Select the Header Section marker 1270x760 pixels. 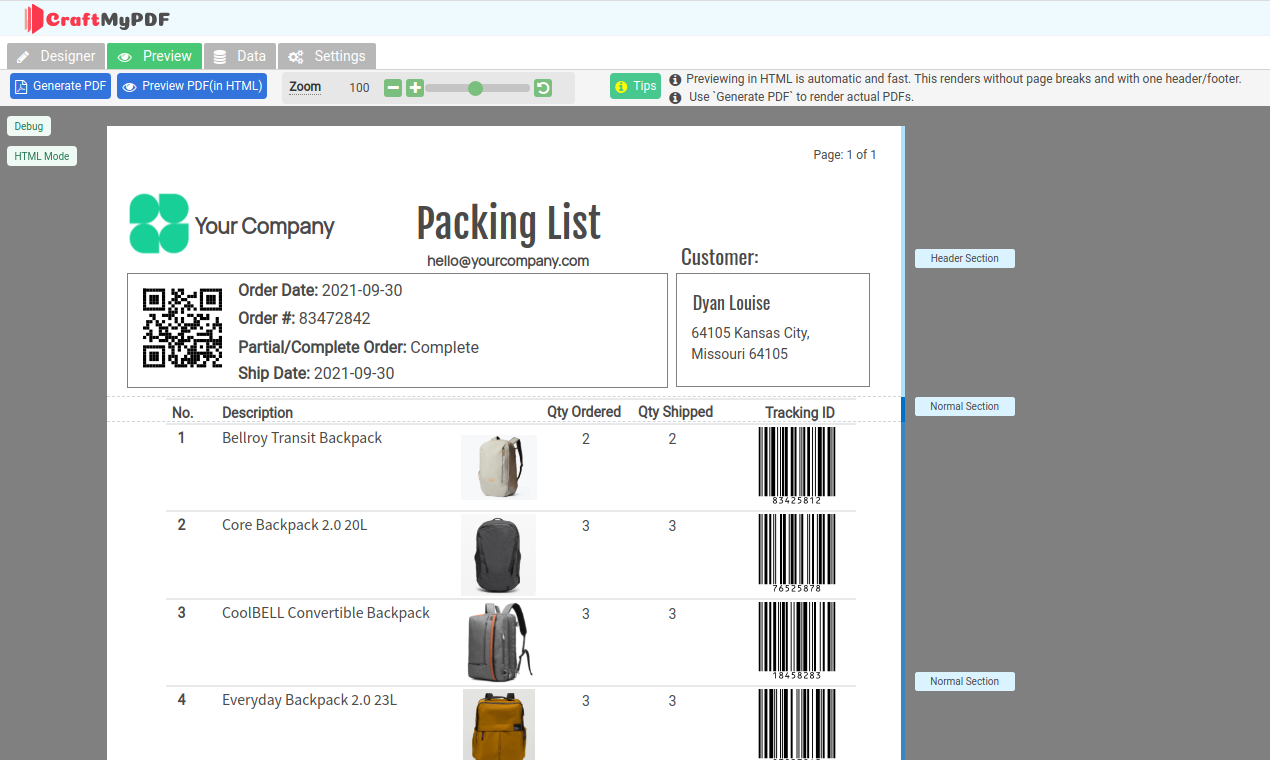click(x=964, y=258)
